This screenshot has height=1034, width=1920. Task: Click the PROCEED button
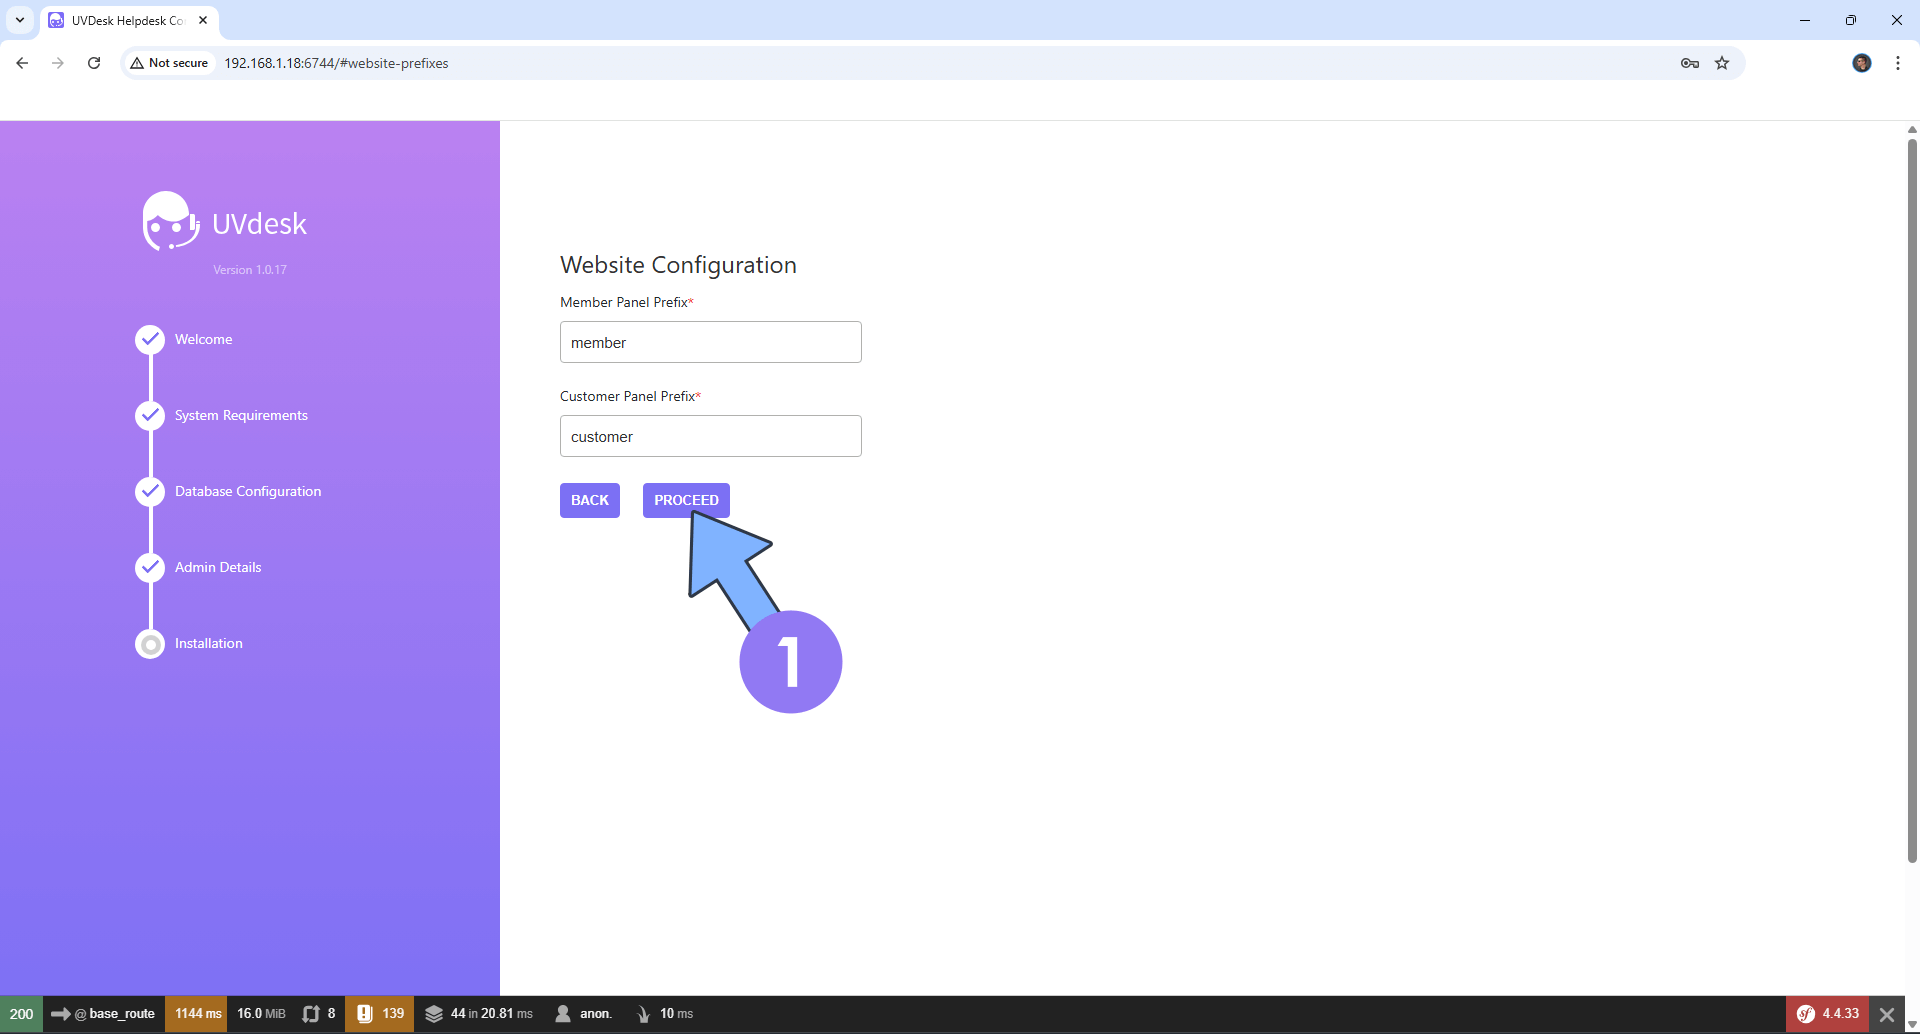click(x=686, y=500)
